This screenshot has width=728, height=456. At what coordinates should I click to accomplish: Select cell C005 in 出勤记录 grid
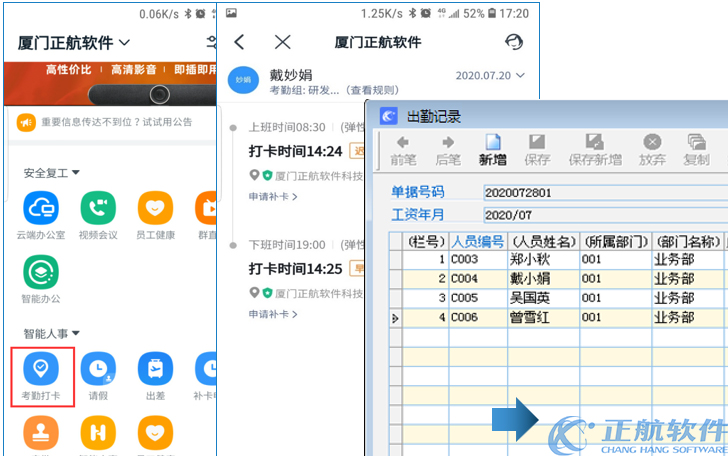click(x=478, y=298)
